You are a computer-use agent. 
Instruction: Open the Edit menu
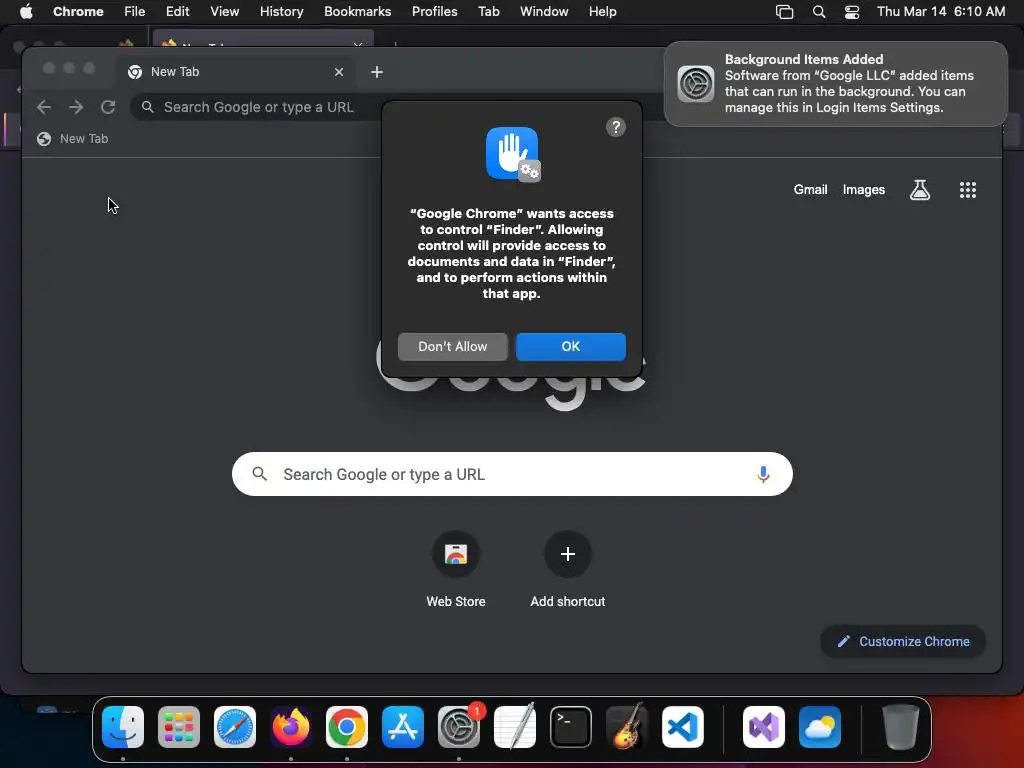177,12
